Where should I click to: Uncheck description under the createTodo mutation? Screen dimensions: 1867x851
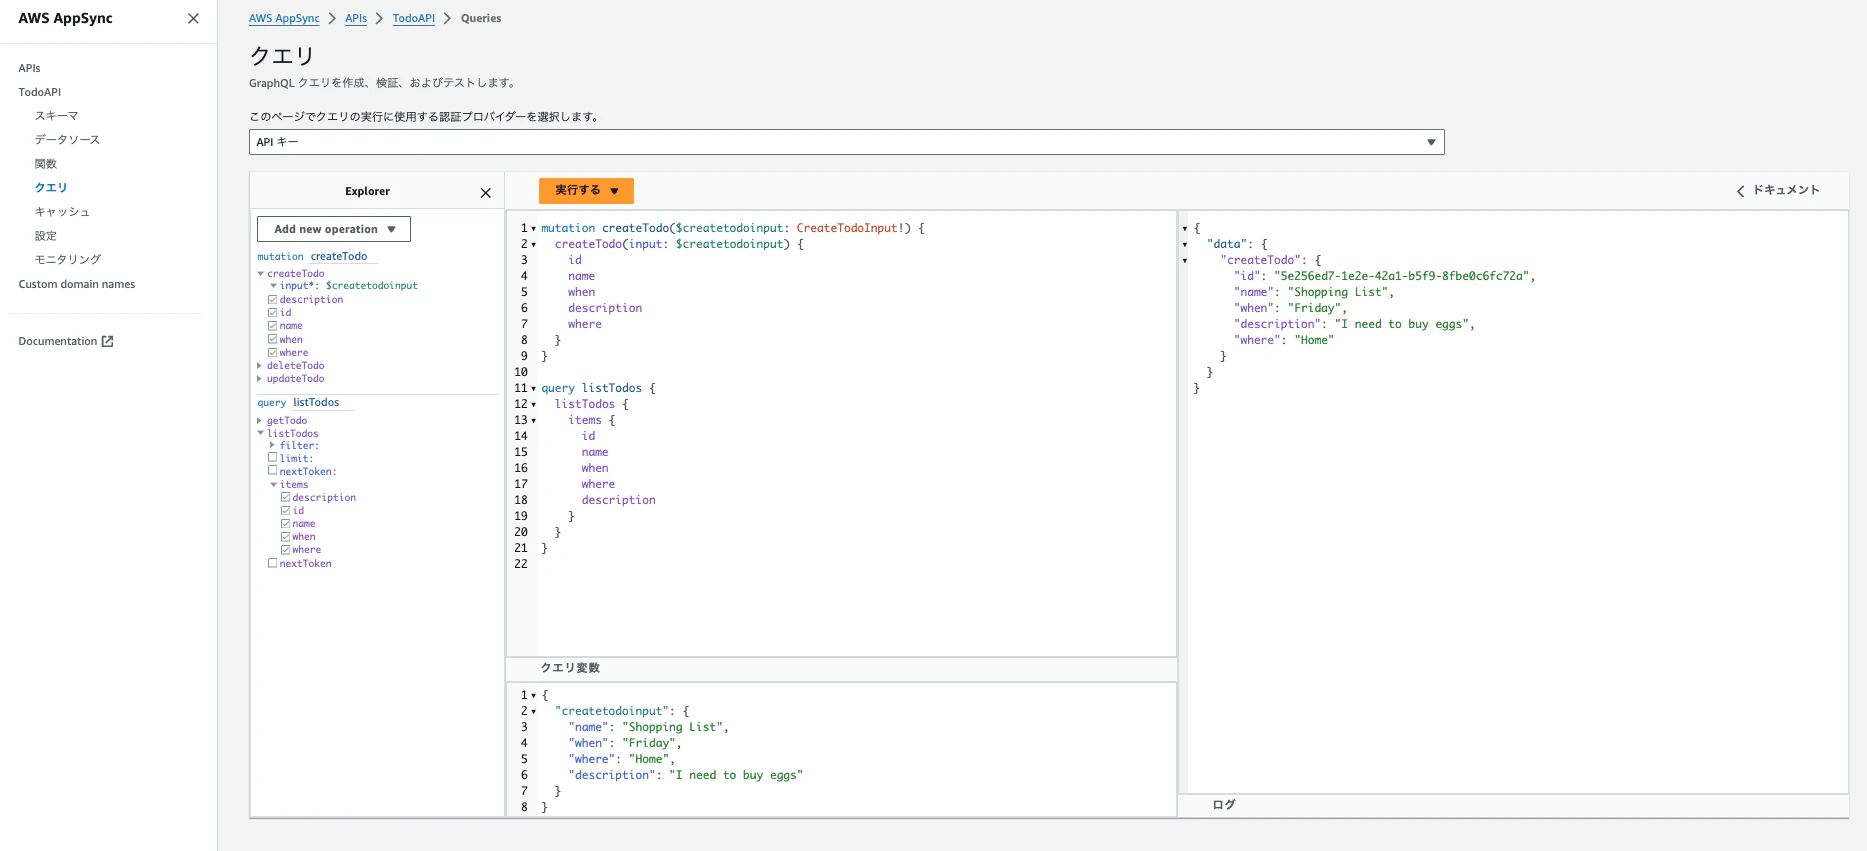pos(272,300)
